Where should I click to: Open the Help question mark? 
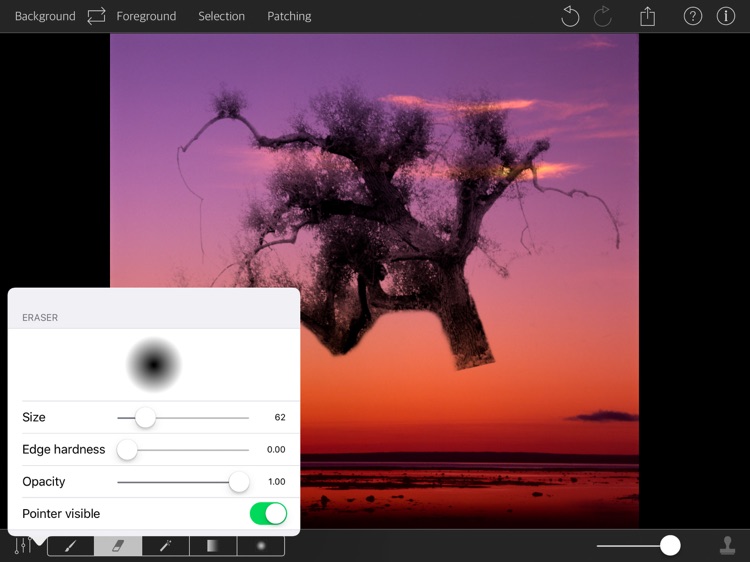(x=693, y=16)
